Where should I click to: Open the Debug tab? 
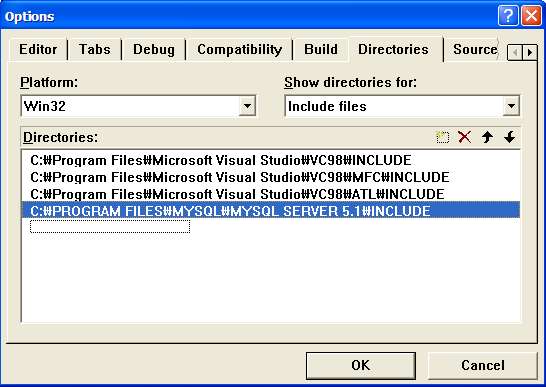(x=154, y=49)
